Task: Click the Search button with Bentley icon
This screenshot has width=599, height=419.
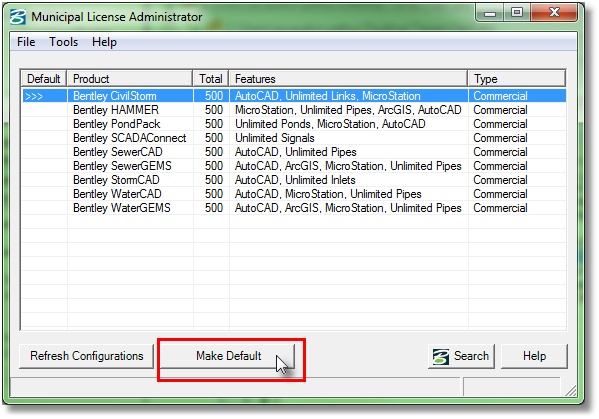Action: click(461, 356)
